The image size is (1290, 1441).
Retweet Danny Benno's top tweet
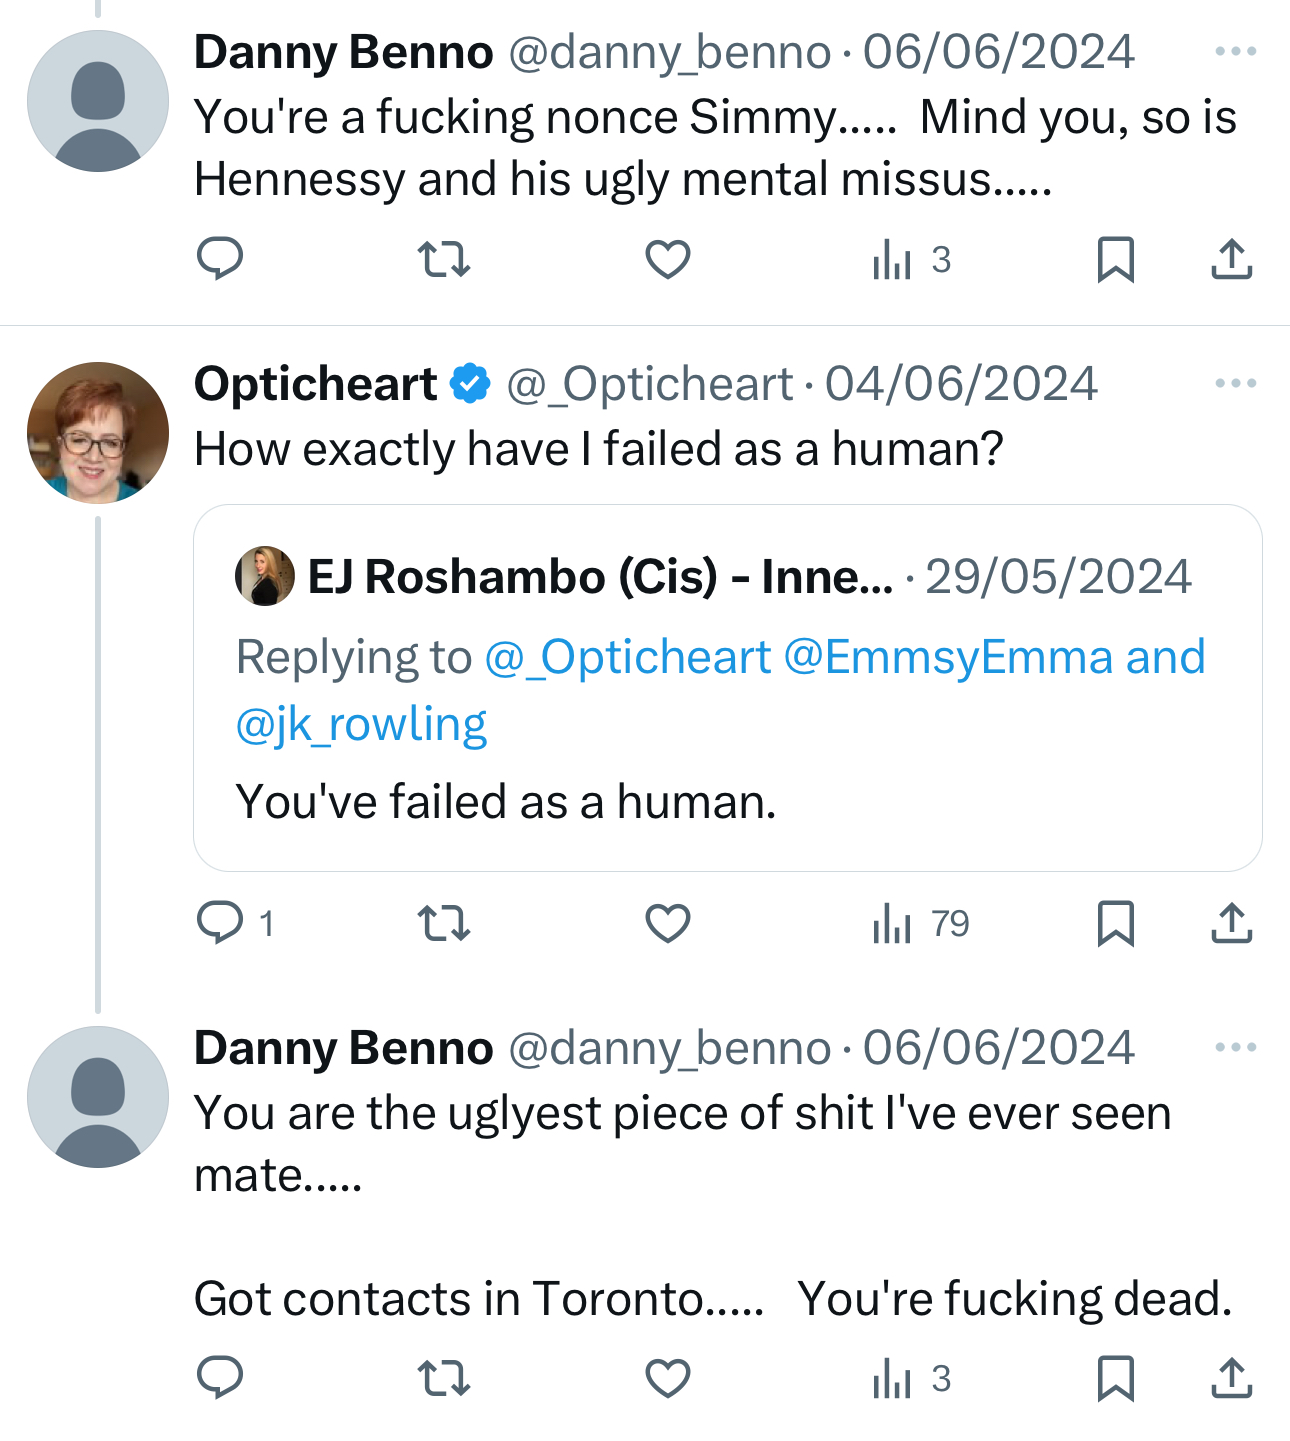point(443,259)
